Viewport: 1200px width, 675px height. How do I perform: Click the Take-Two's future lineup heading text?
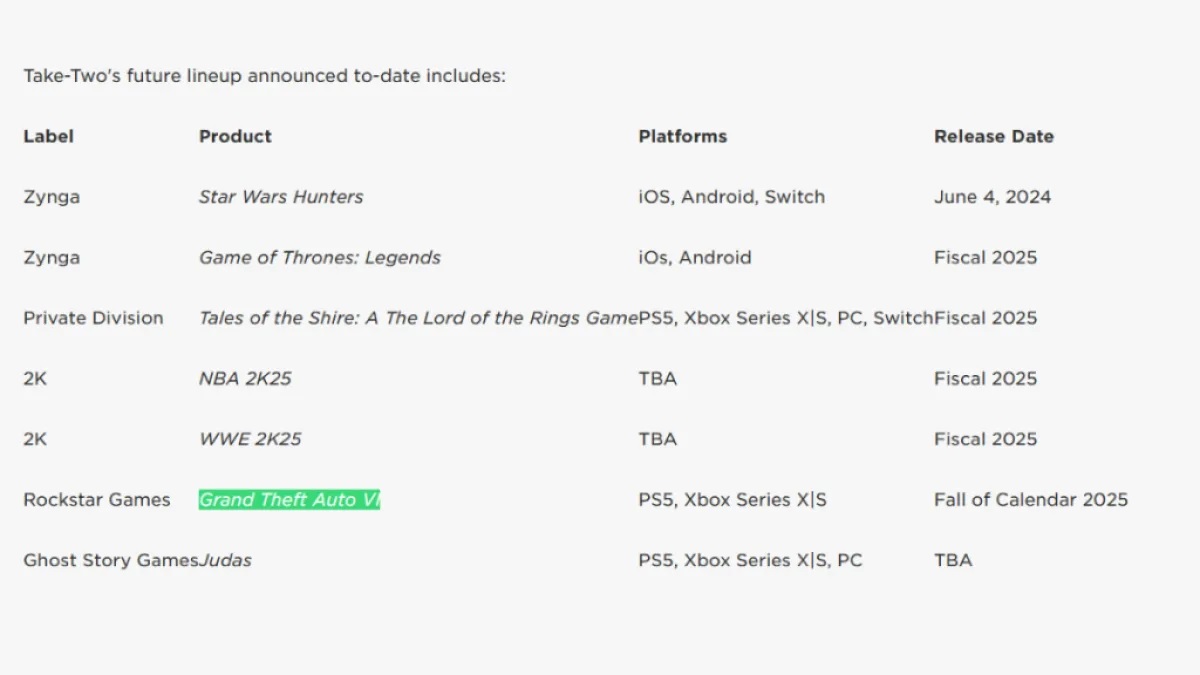(264, 76)
